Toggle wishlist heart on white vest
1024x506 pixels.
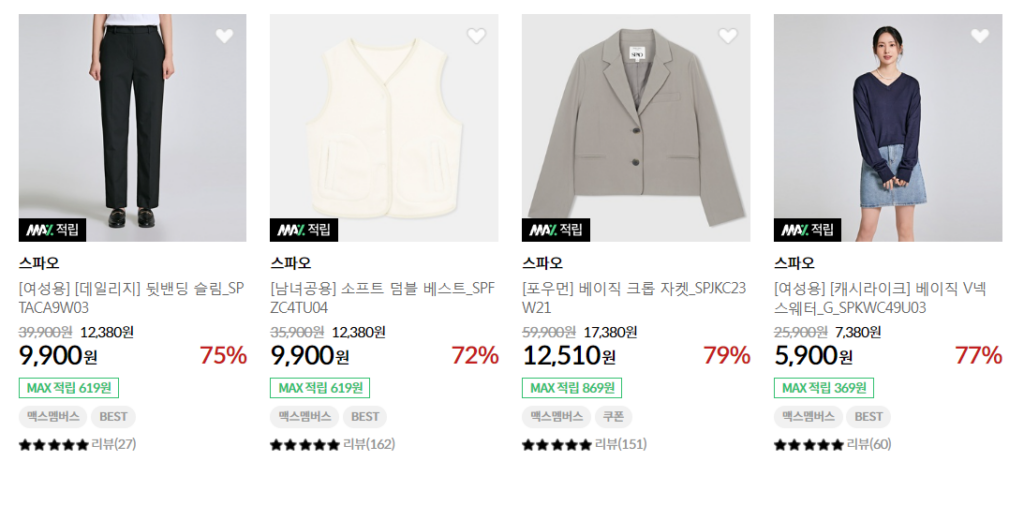(x=476, y=36)
